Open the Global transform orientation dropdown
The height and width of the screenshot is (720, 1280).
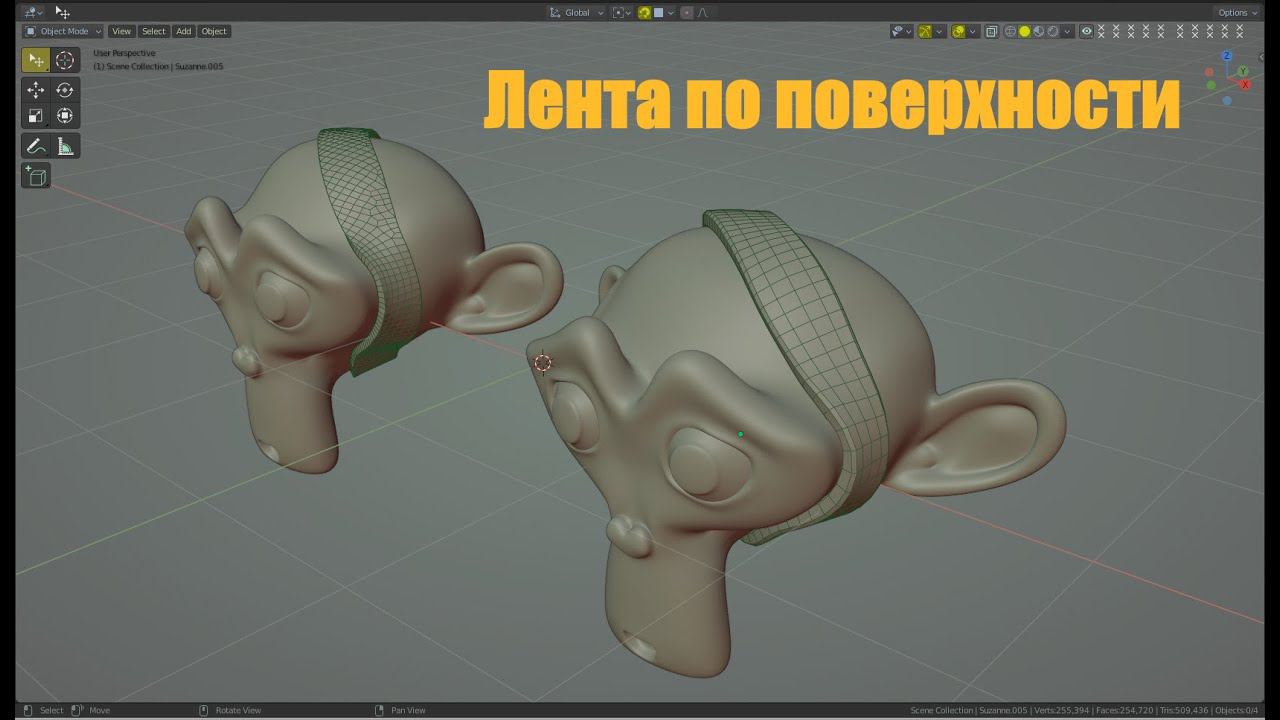click(x=576, y=12)
